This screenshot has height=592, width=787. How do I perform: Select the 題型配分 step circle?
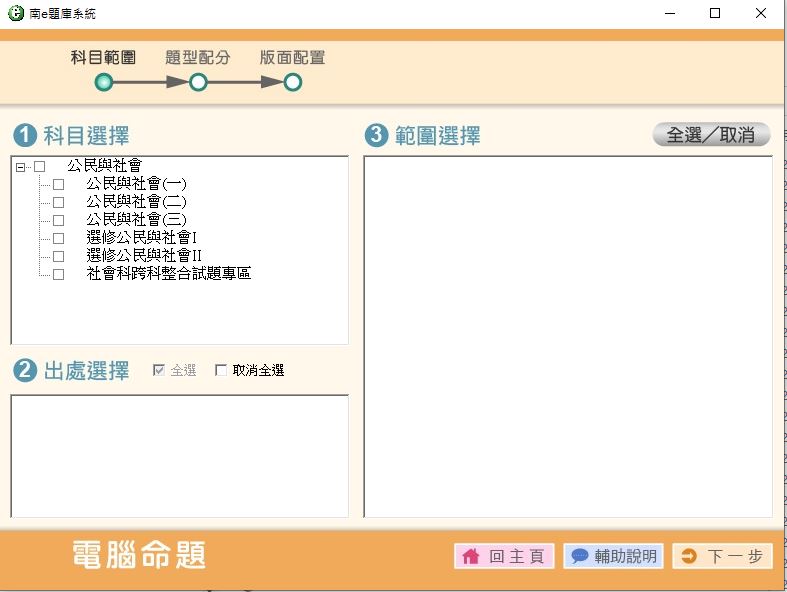click(x=198, y=83)
